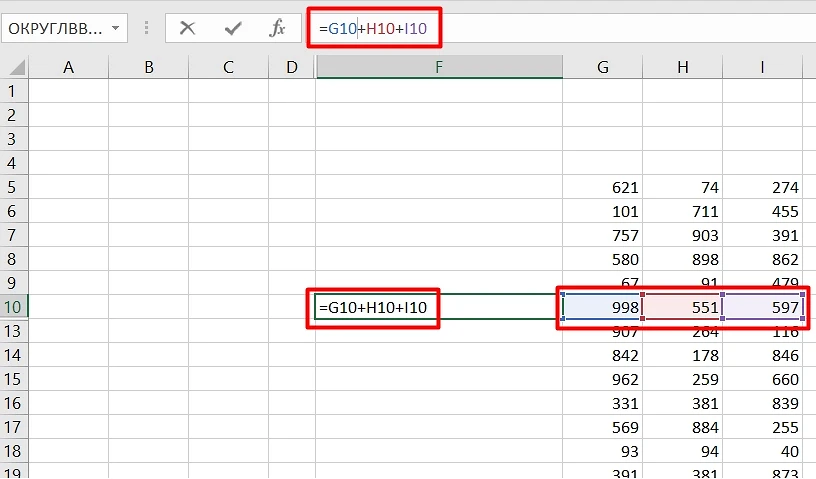The height and width of the screenshot is (479, 816).
Task: Expand the Name Box dropdown arrow
Action: (115, 28)
